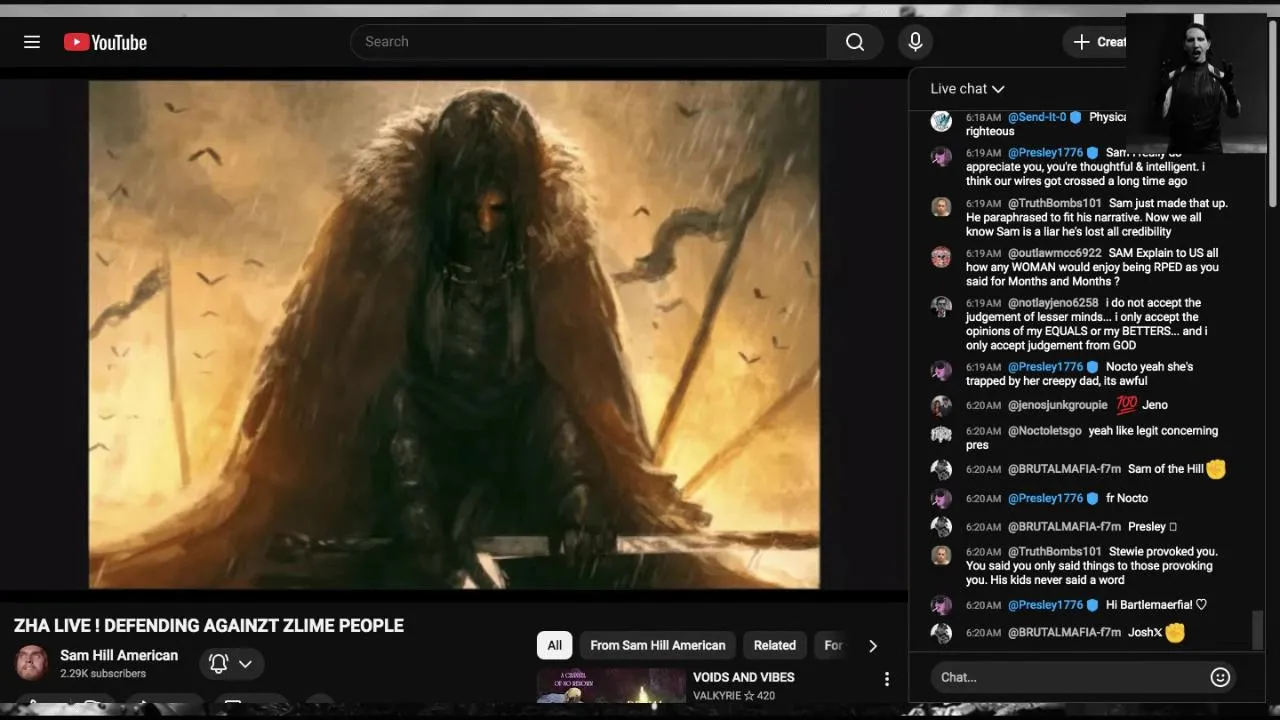Open notification bell options dropdown
Viewport: 1280px width, 720px height.
click(231, 663)
